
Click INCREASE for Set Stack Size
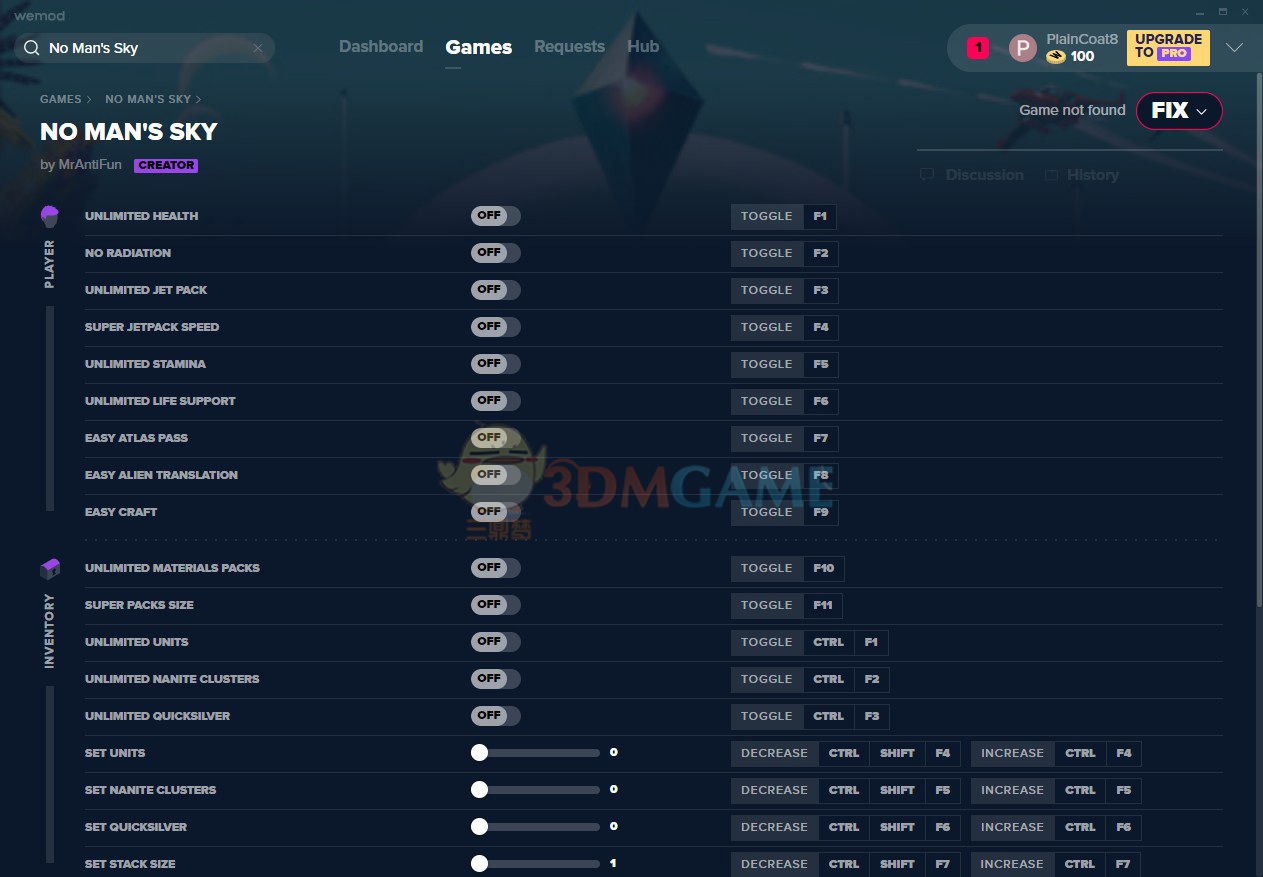tap(1012, 864)
